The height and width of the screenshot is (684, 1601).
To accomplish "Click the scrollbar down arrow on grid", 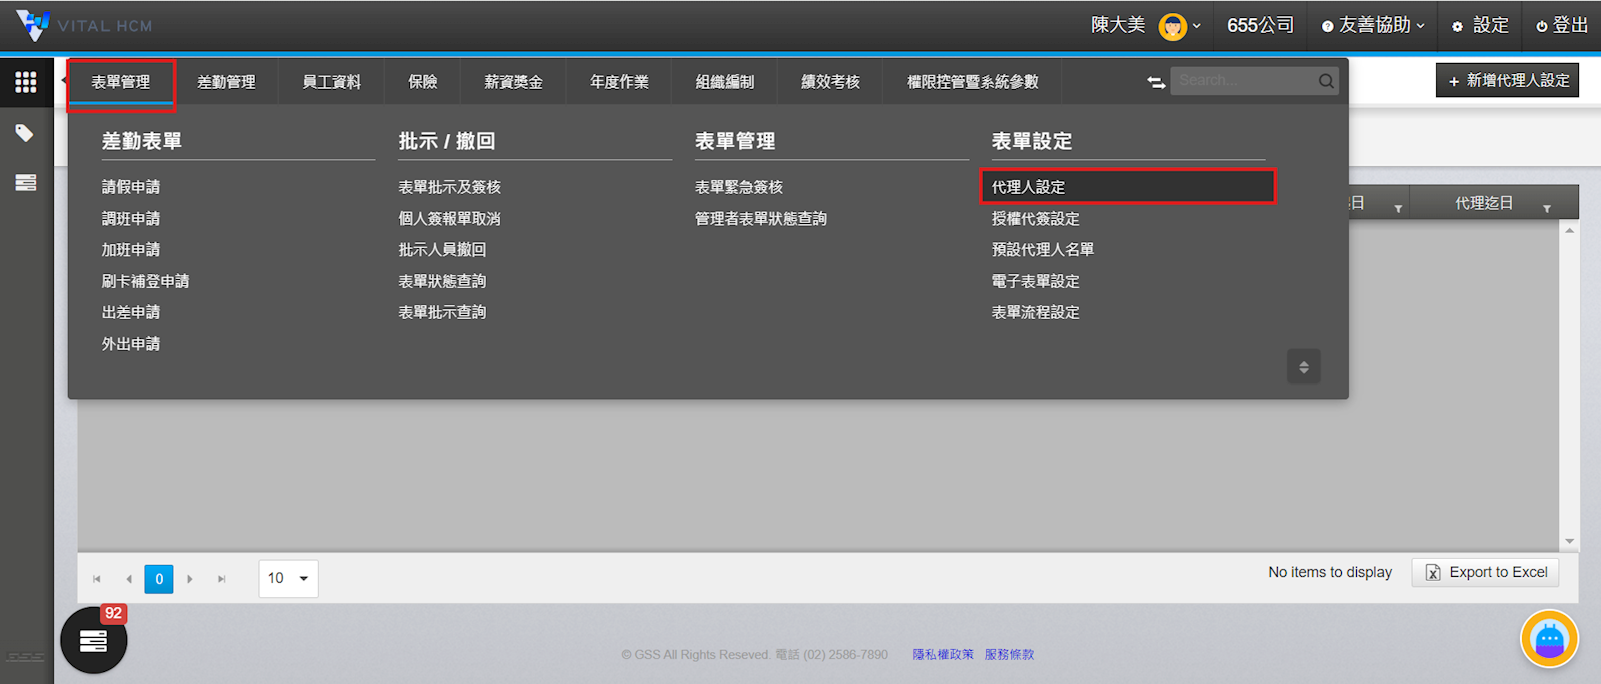I will [1569, 541].
